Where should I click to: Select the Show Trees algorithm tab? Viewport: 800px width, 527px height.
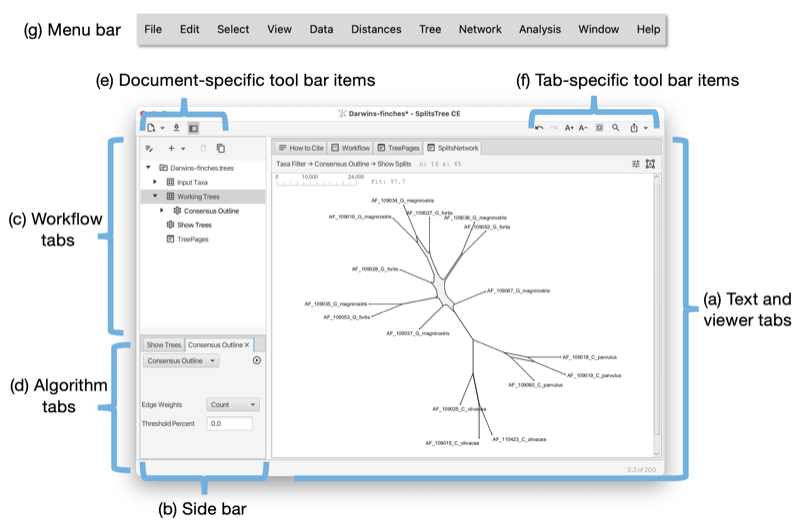click(164, 345)
